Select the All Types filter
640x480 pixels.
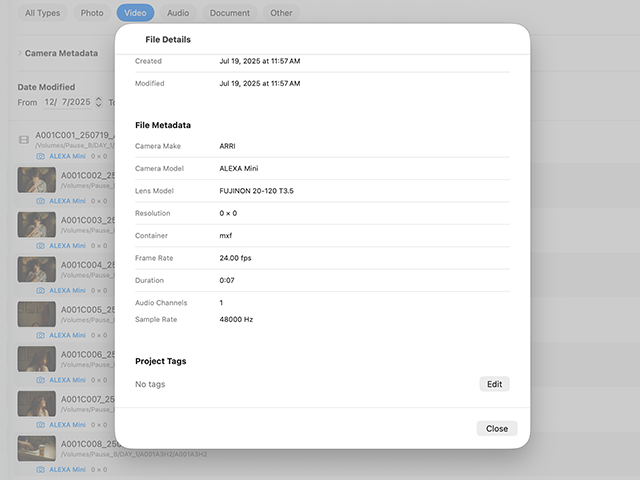pos(42,13)
